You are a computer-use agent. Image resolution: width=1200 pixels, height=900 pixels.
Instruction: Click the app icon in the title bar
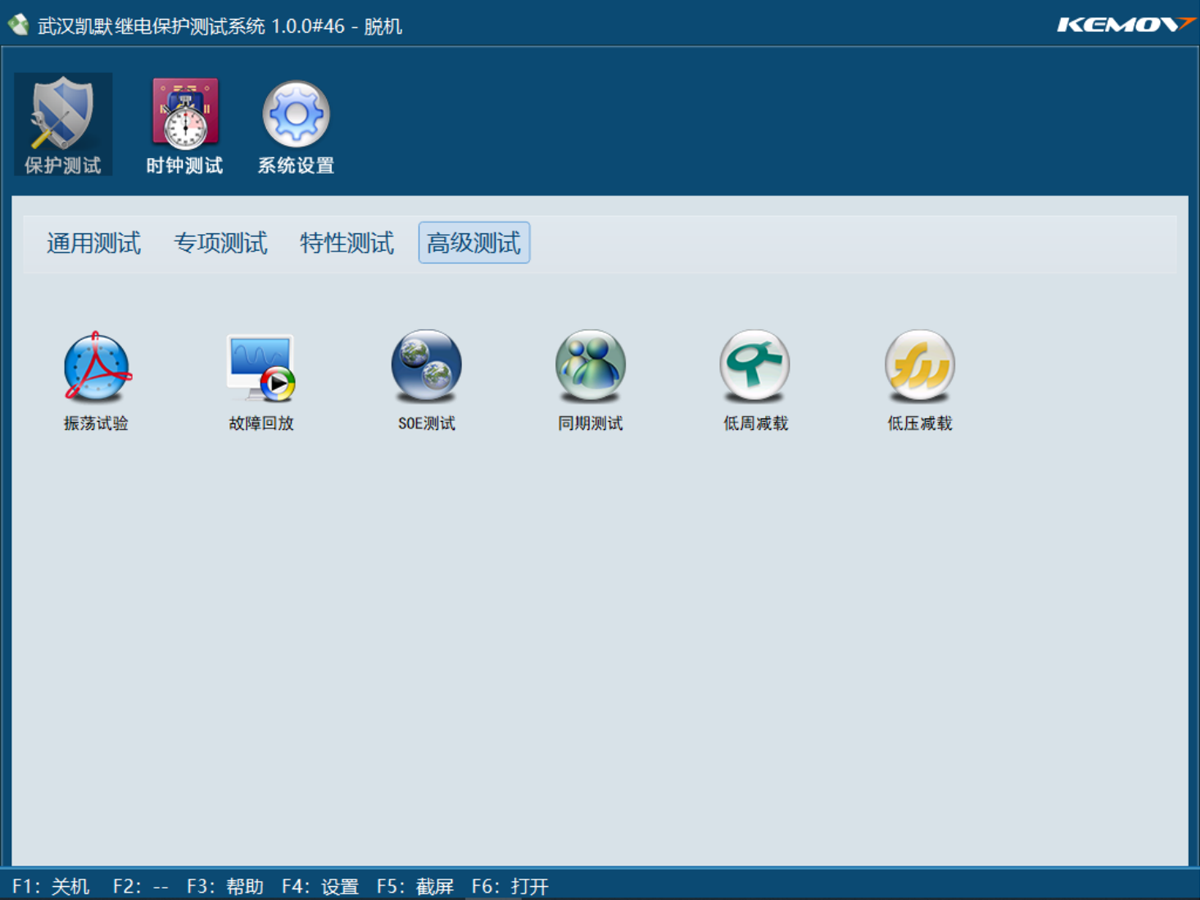(x=18, y=24)
